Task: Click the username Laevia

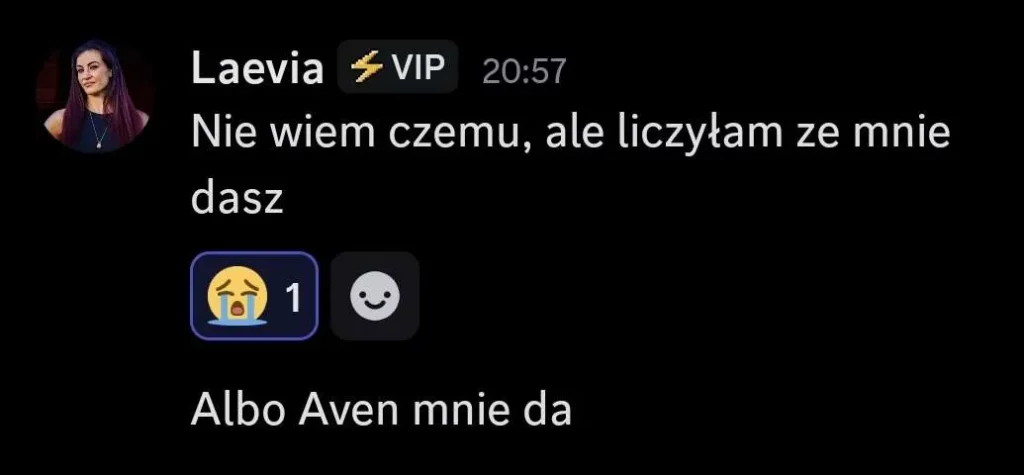Action: point(257,69)
